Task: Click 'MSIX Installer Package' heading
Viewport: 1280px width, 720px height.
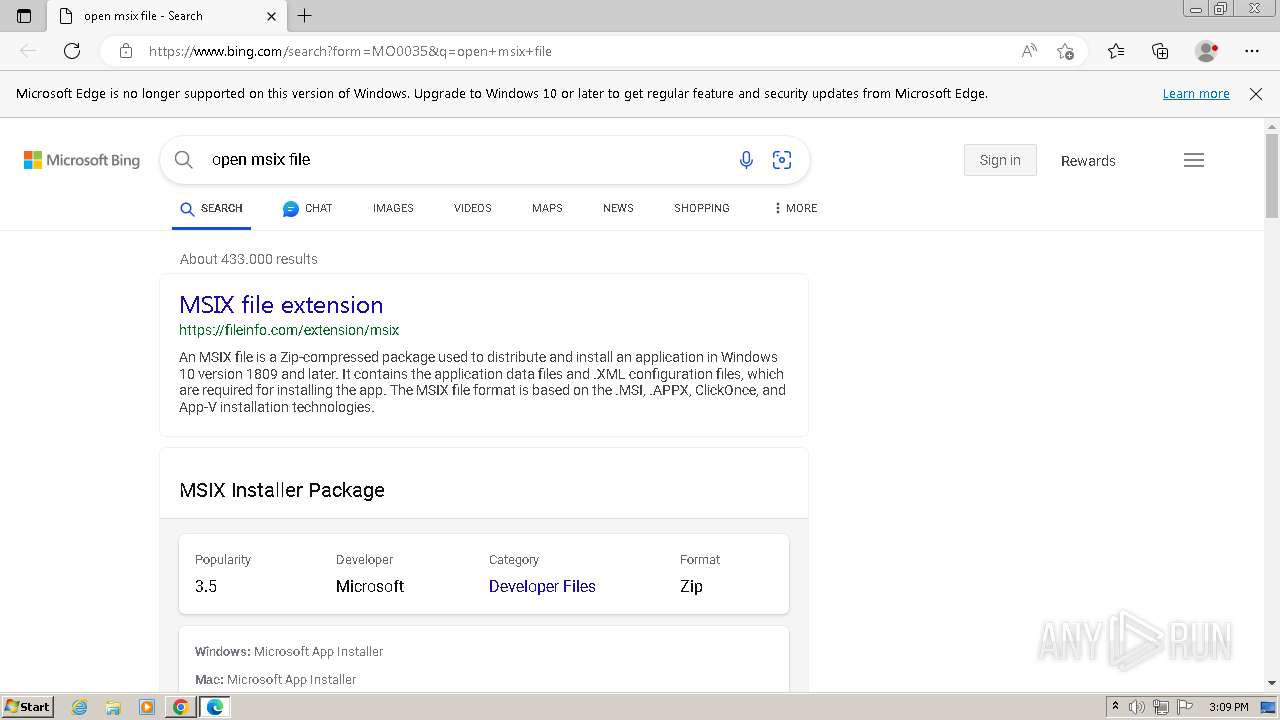Action: [282, 490]
